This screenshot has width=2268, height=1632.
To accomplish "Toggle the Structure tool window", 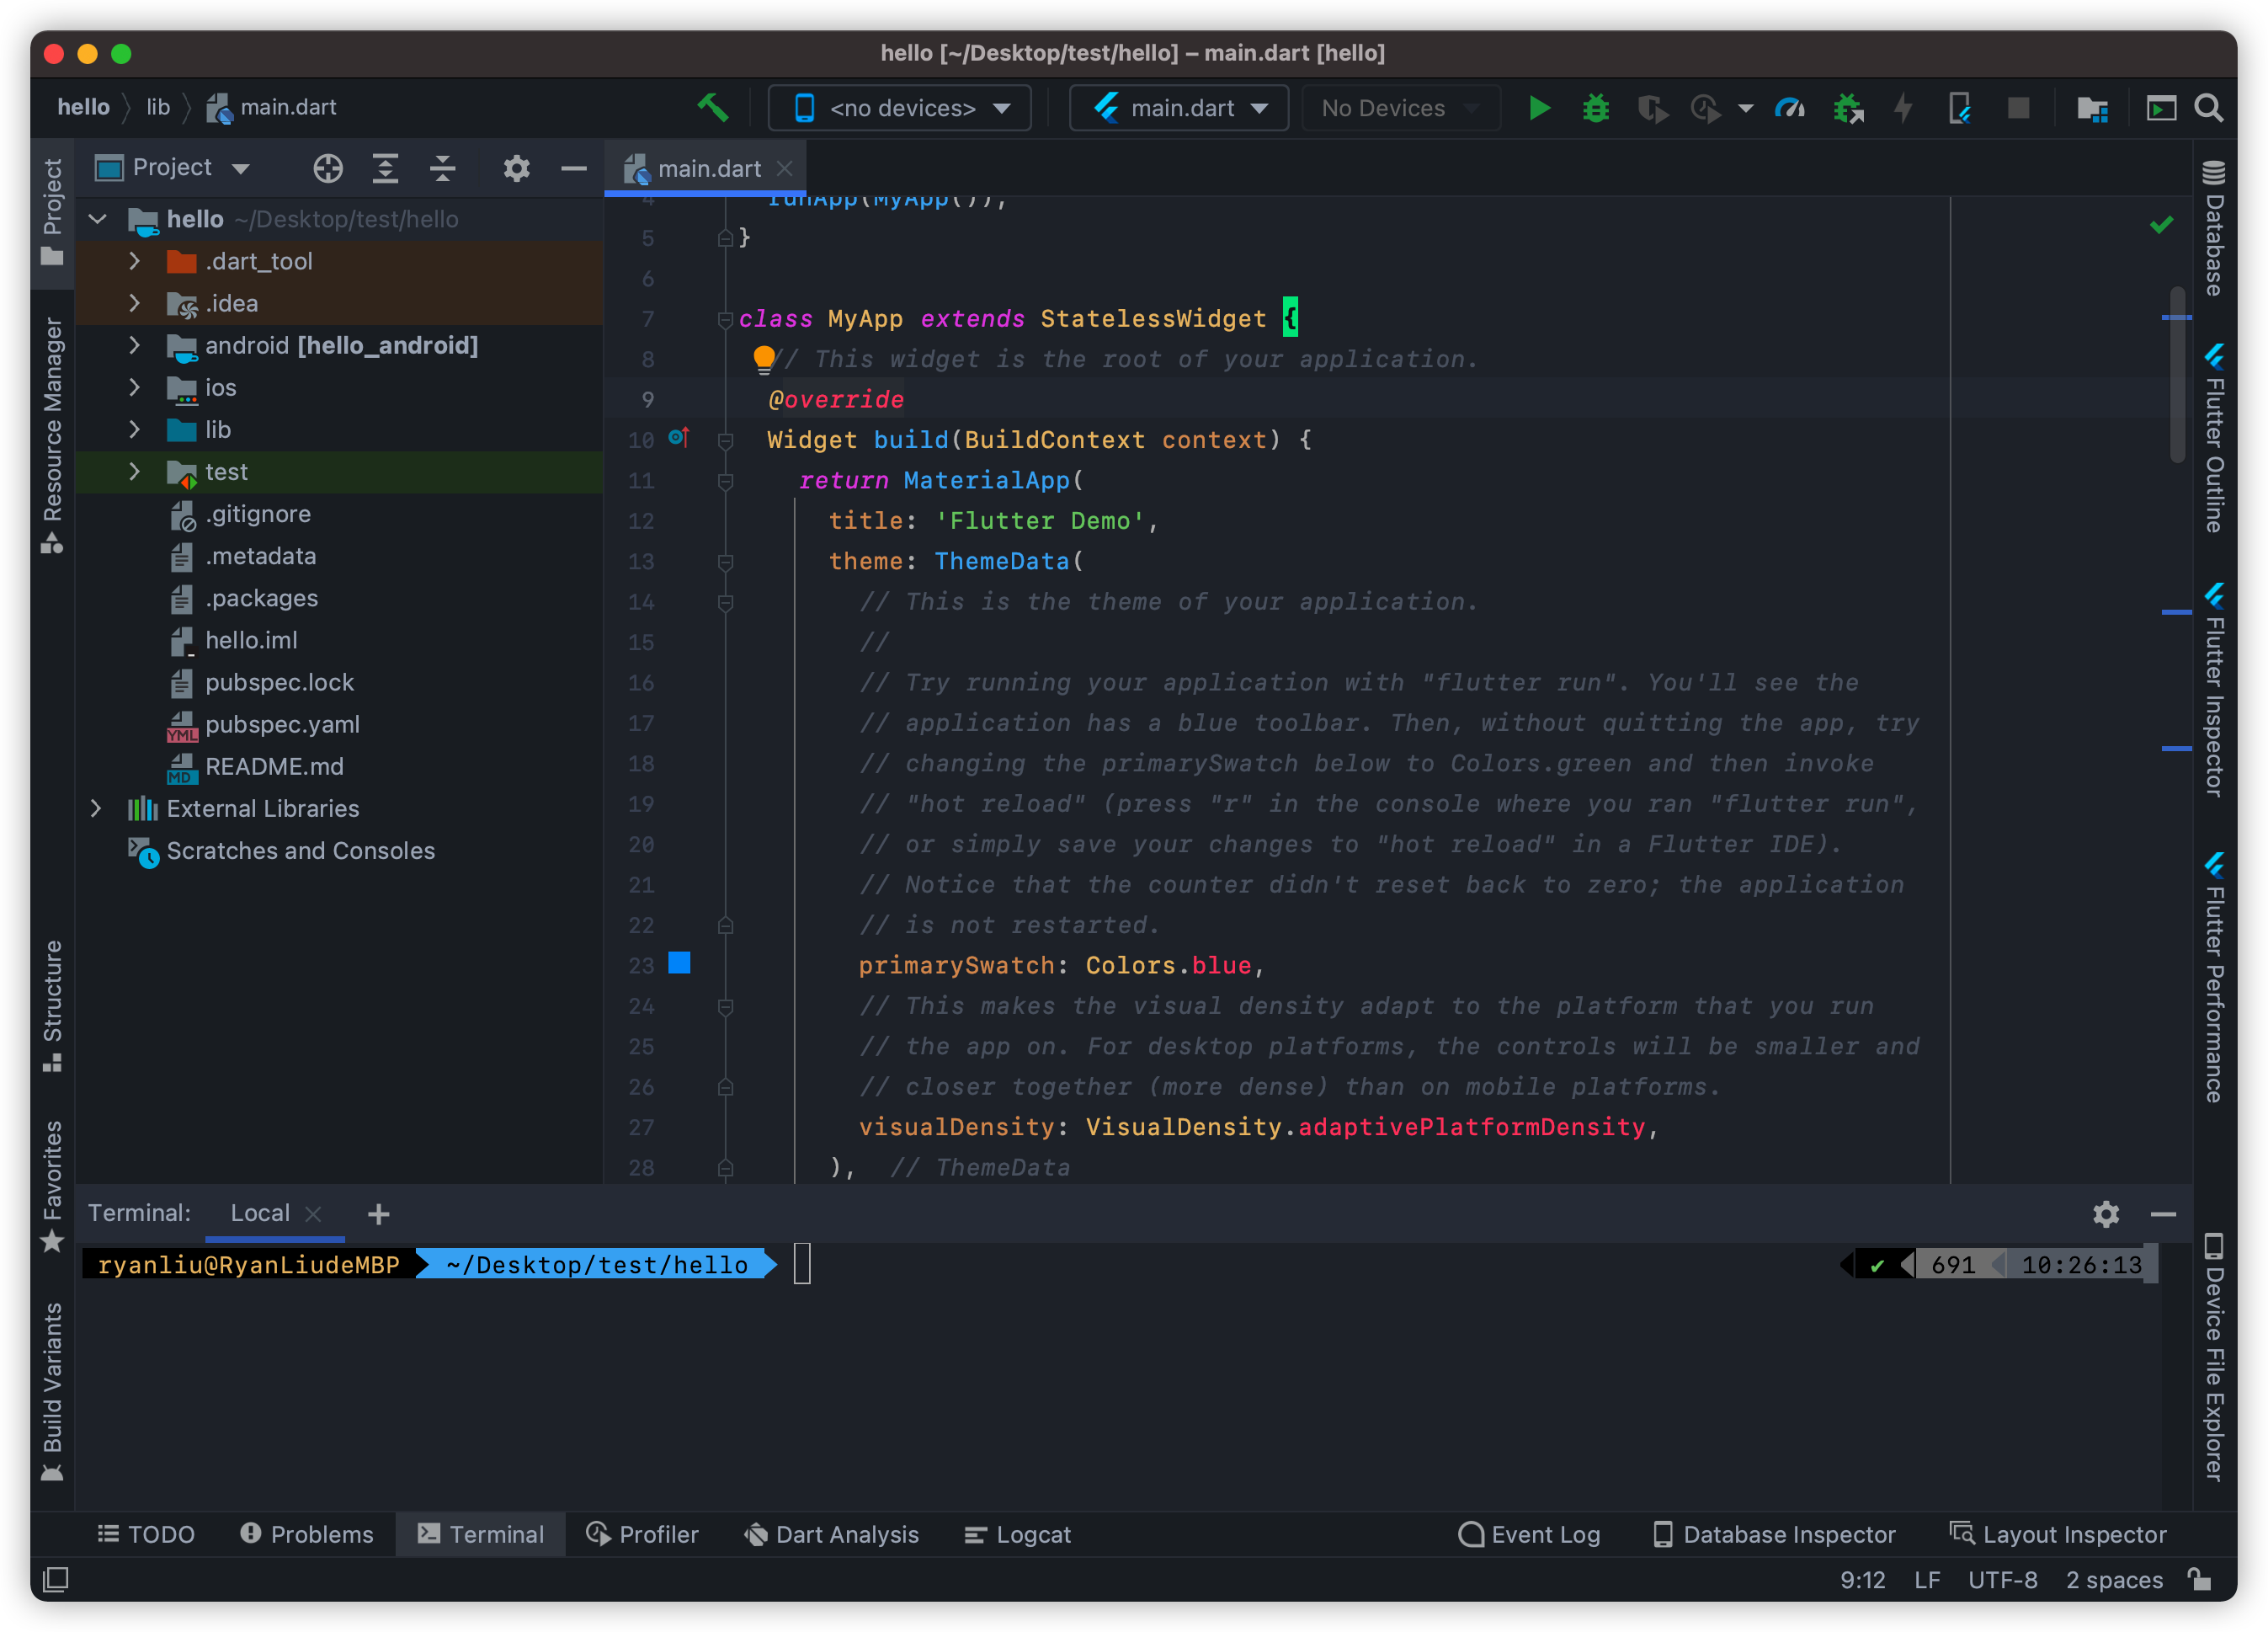I will (52, 1005).
